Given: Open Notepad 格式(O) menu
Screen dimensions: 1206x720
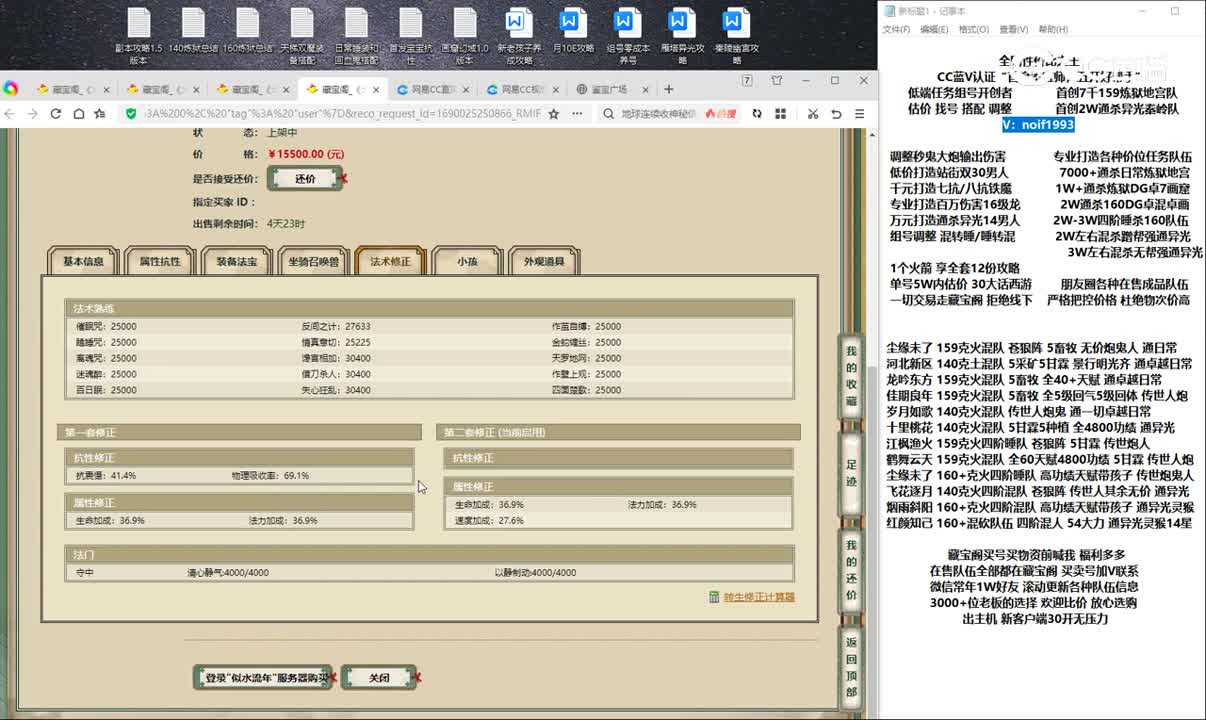Looking at the screenshot, I should click(x=973, y=30).
